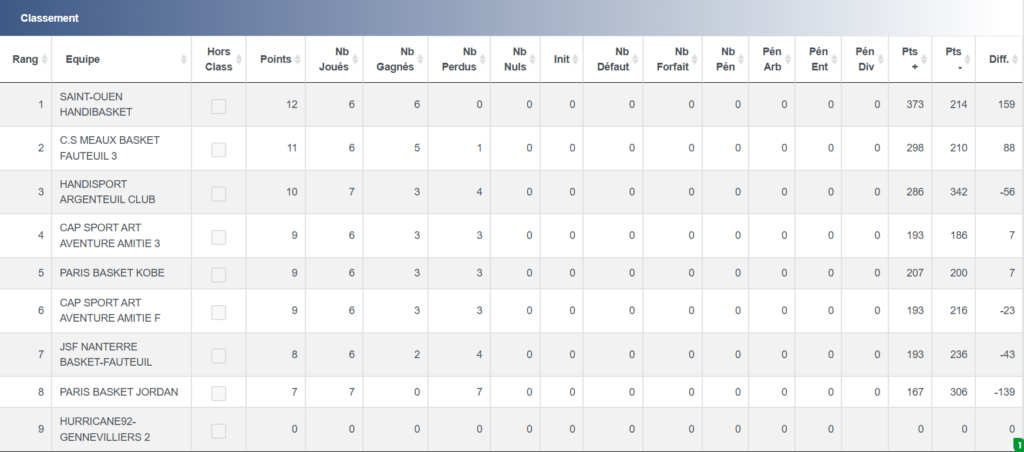This screenshot has height=452, width=1024.
Task: Sort by Nb Gagnés using its arrows
Action: (419, 59)
